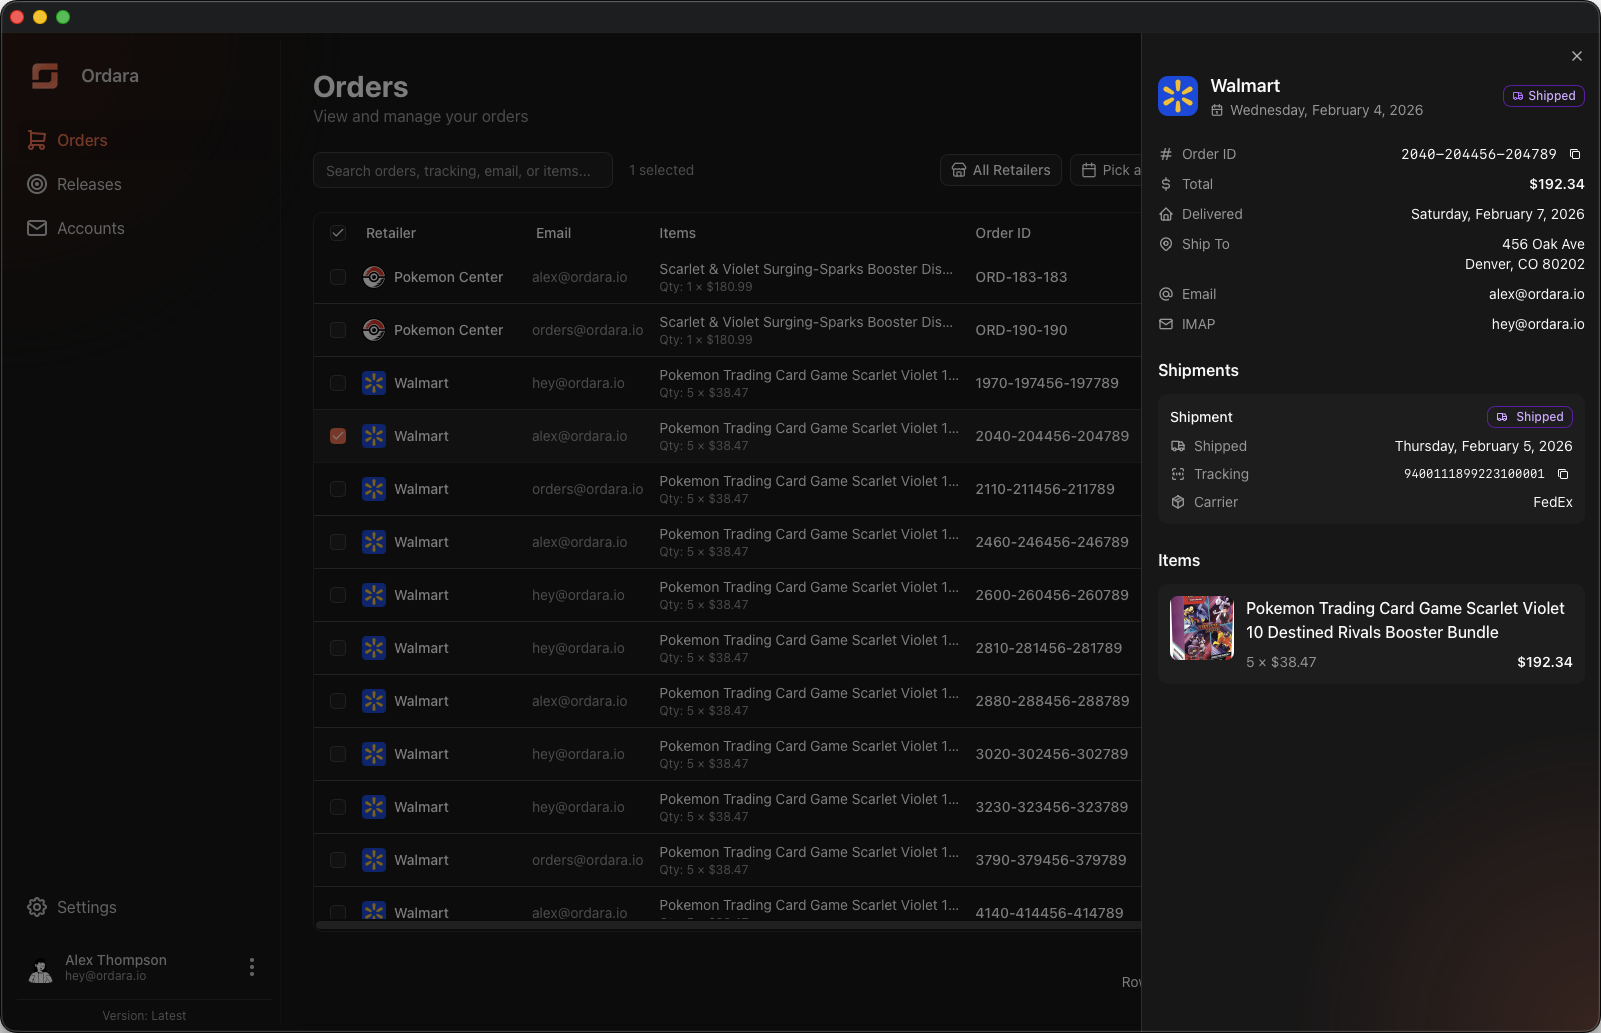
Task: Click Pokemon Center icon for order ORD-183-183
Action: click(x=374, y=277)
